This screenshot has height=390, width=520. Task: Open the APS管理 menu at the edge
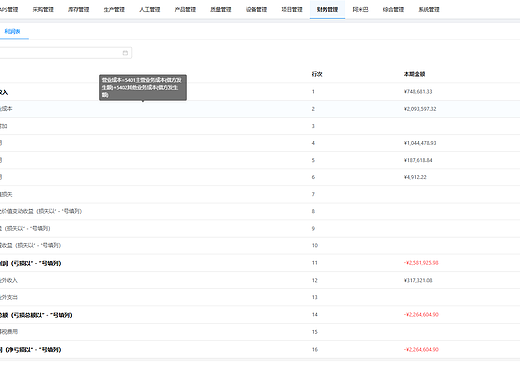[x=9, y=9]
